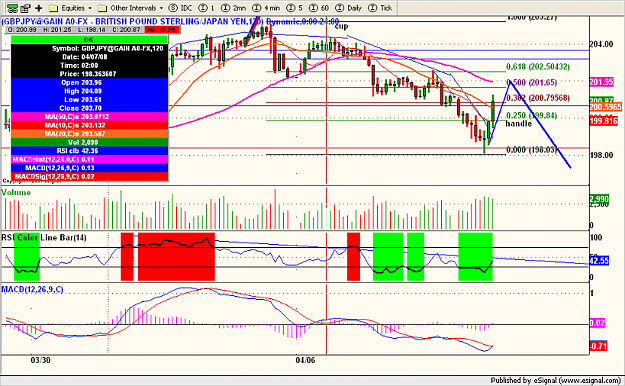625x386 pixels.
Task: Click the H: 201.25 high value
Action: coord(57,30)
